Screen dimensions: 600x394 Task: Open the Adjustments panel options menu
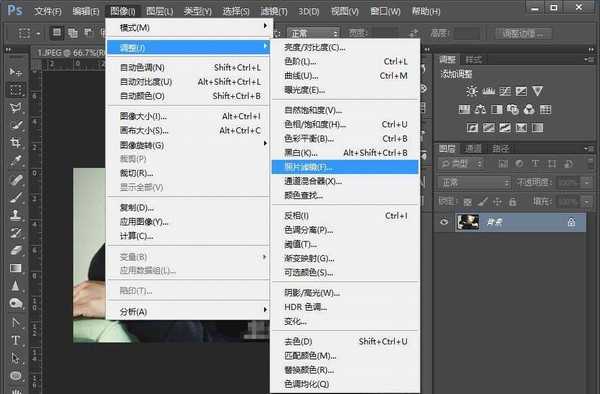pos(589,60)
